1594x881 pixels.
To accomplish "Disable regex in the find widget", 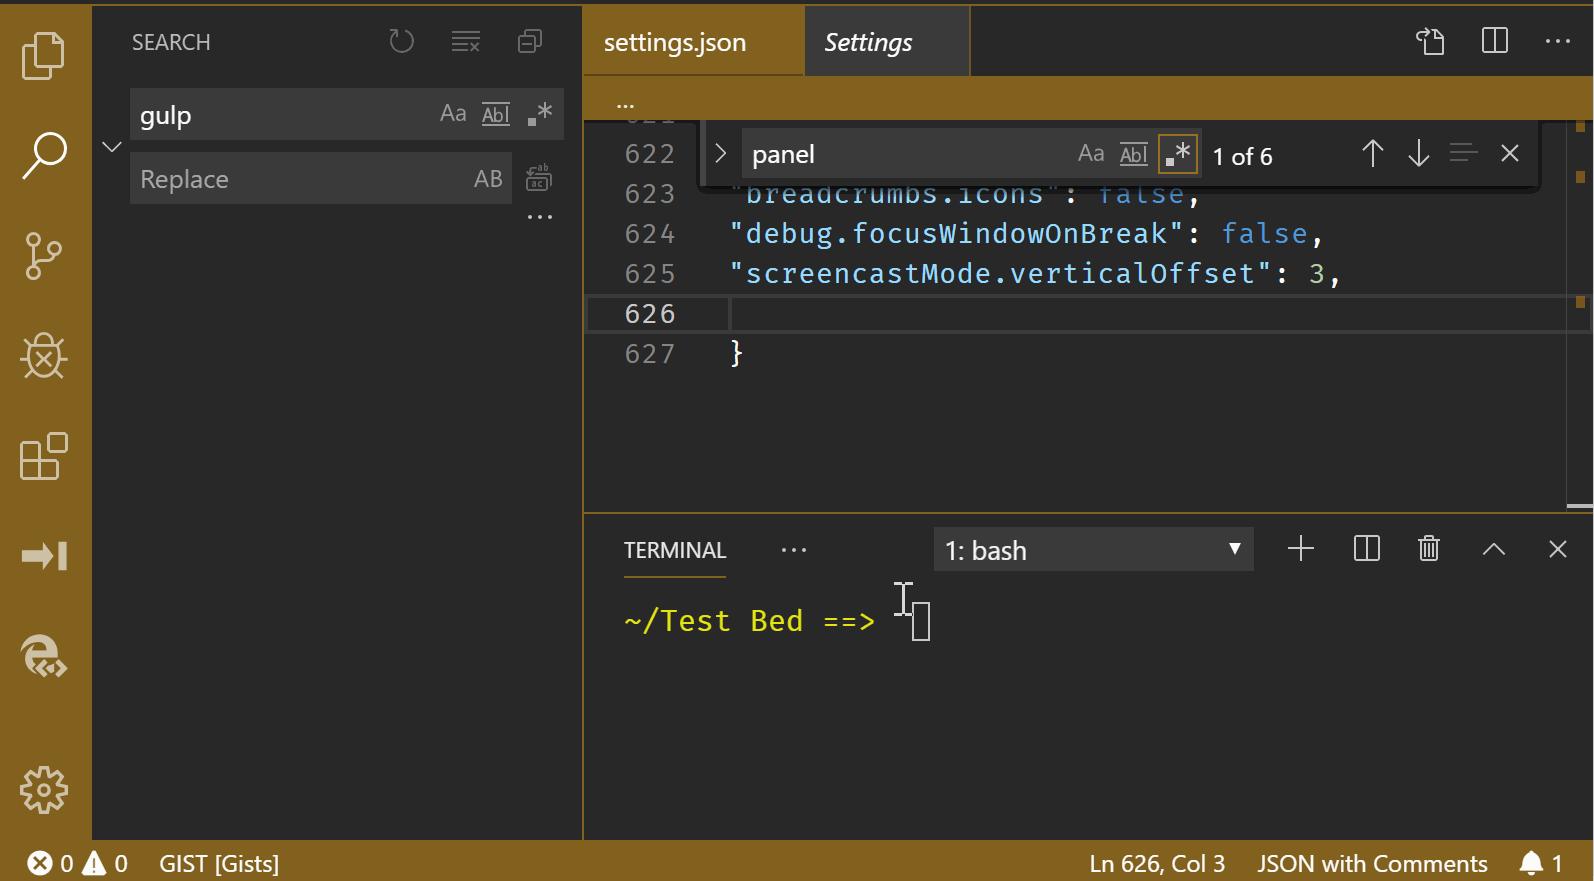I will click(1178, 154).
